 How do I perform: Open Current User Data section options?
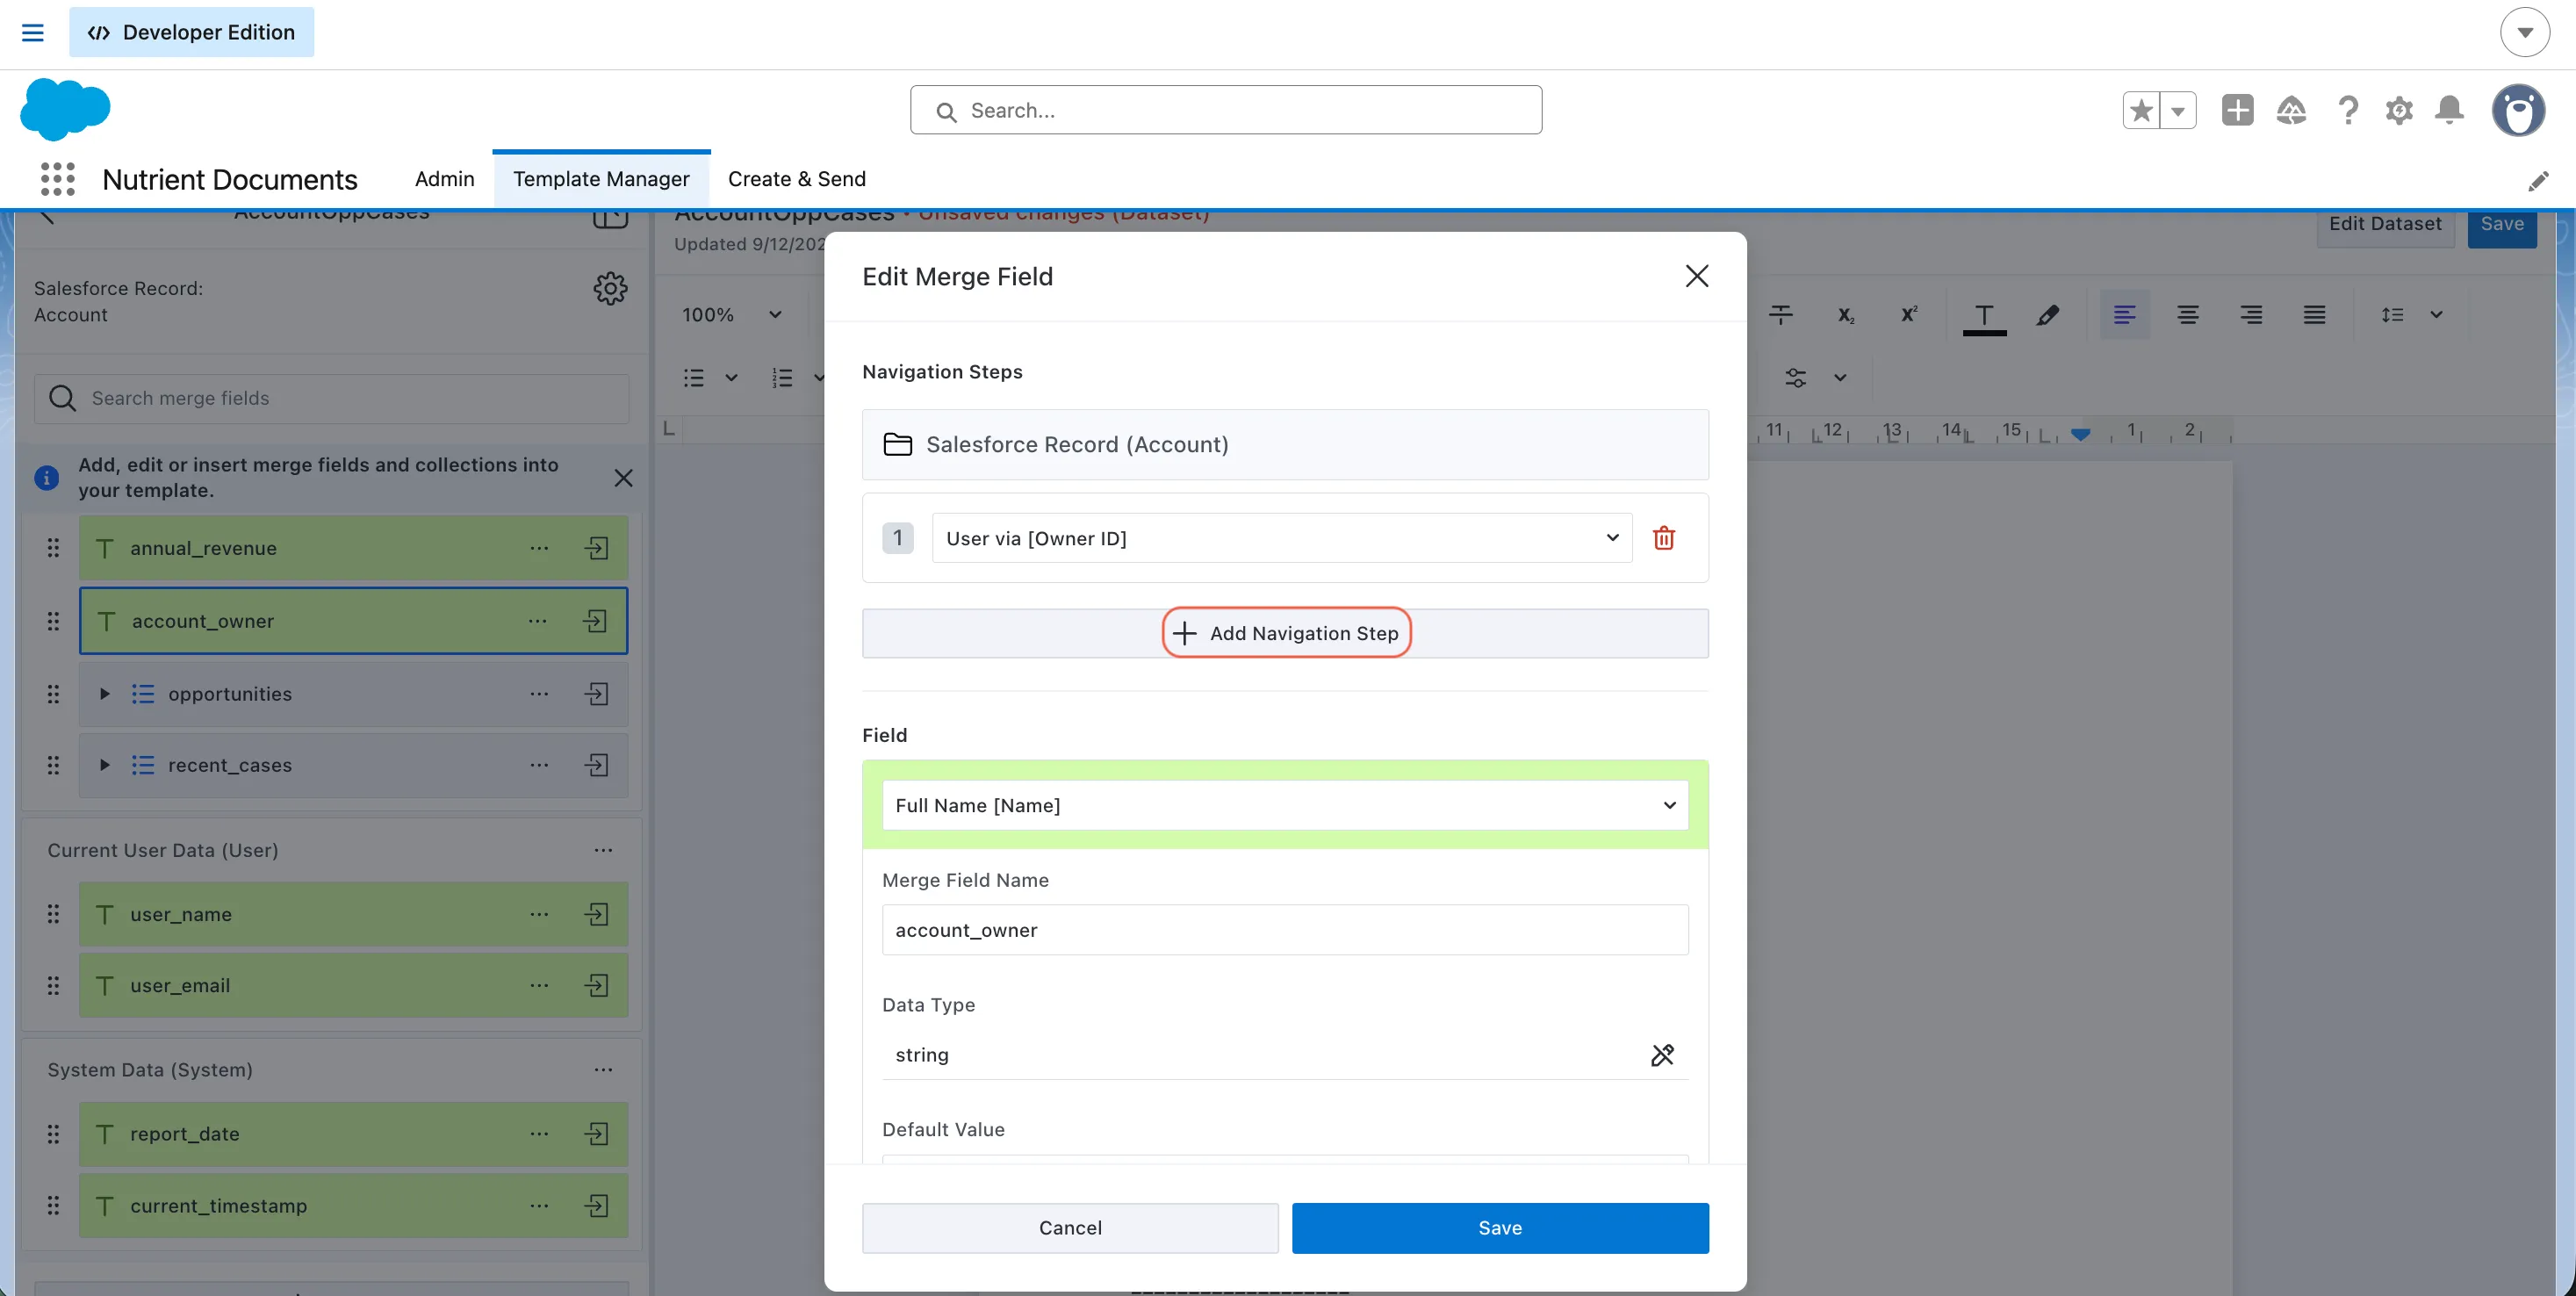[603, 850]
